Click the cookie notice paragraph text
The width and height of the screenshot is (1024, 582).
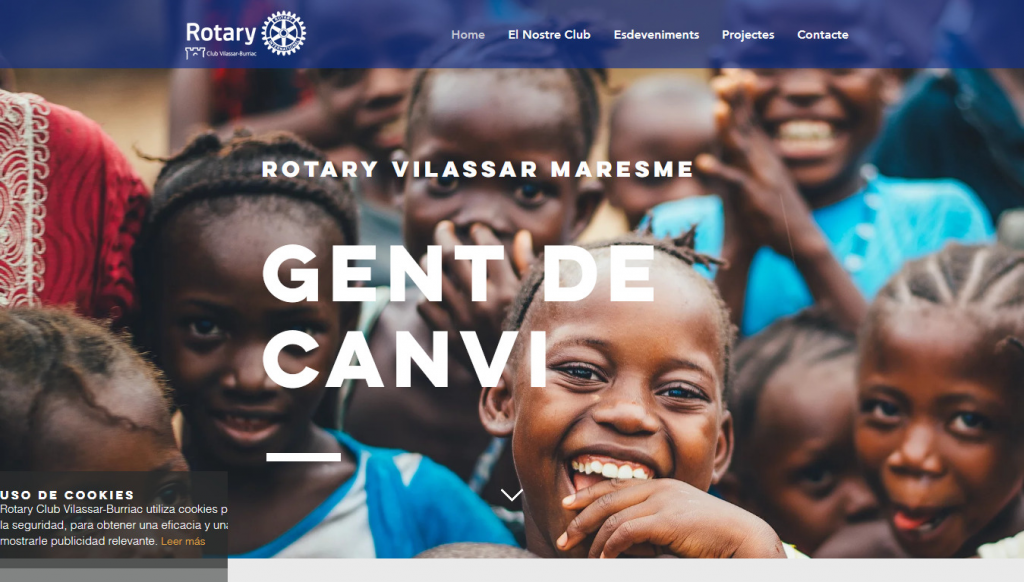(x=114, y=525)
